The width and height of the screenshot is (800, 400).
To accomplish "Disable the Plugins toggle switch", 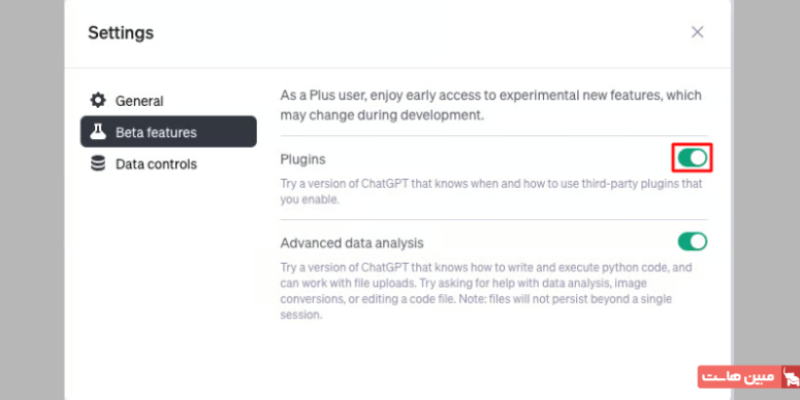I will [x=692, y=158].
